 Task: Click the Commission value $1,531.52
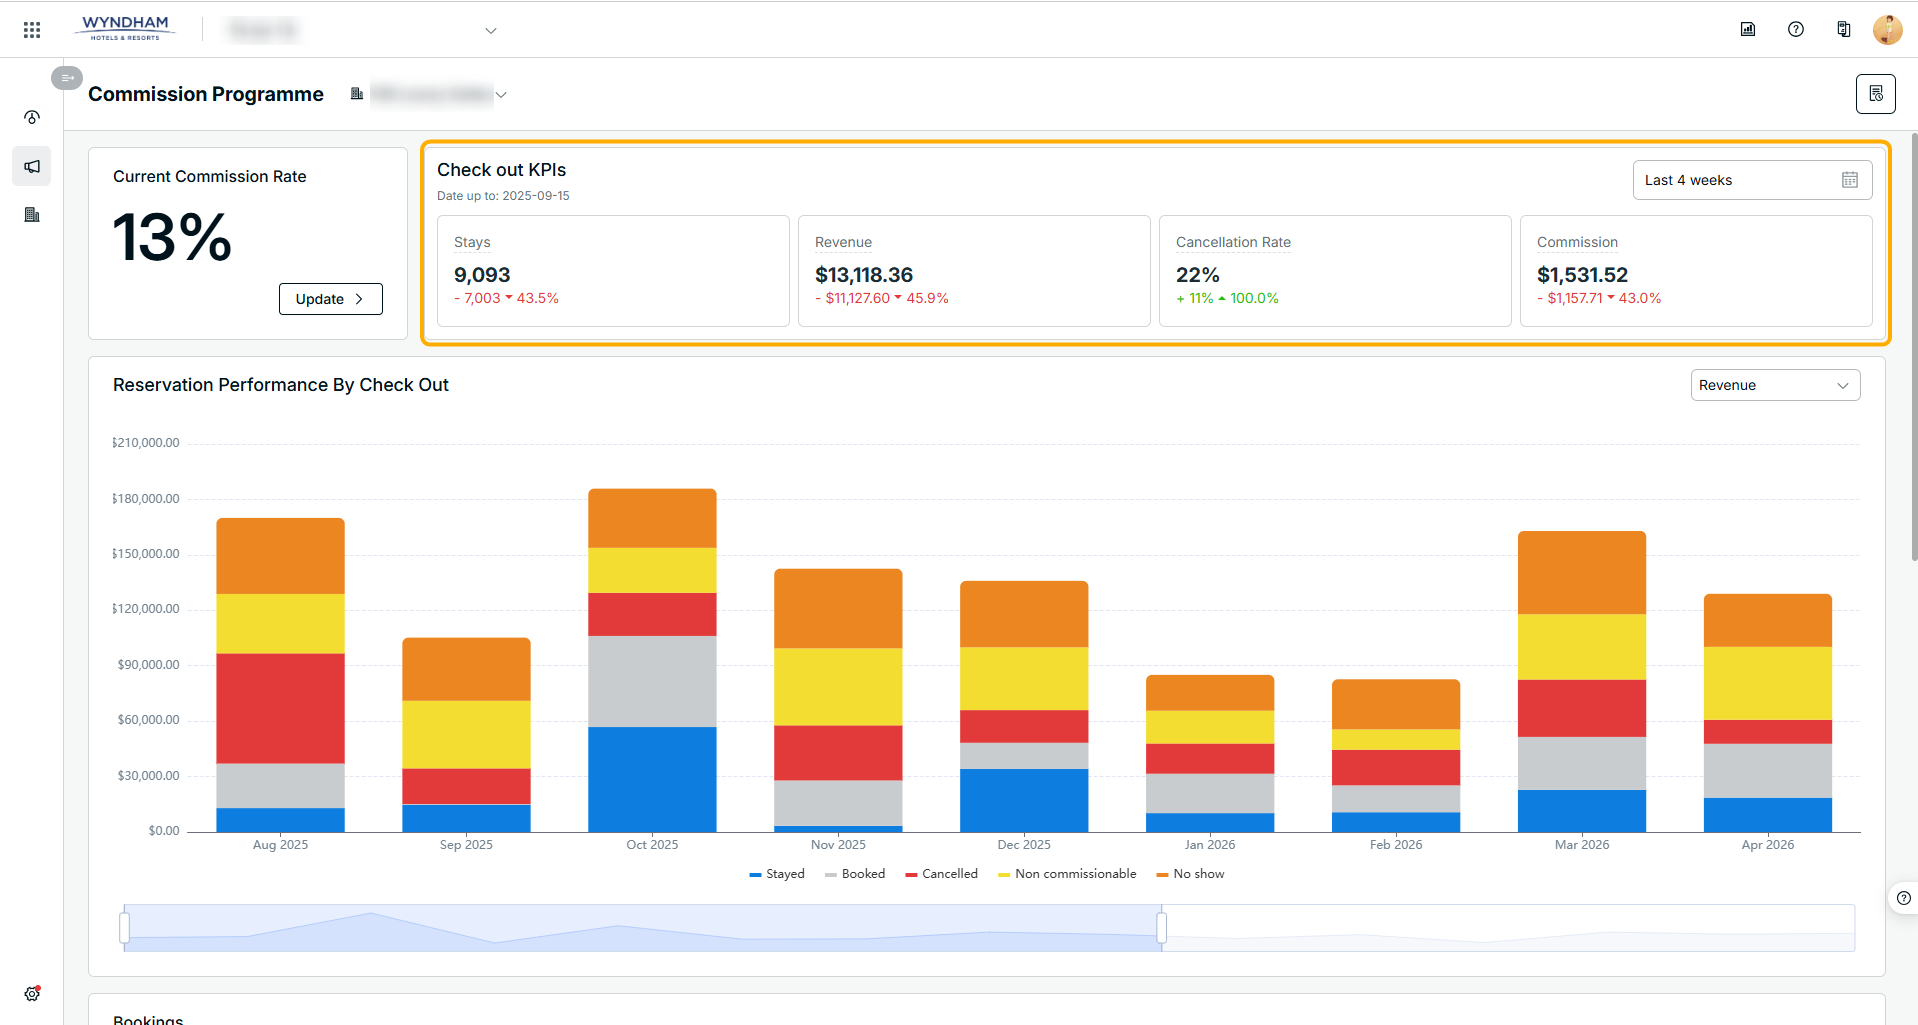tap(1582, 275)
